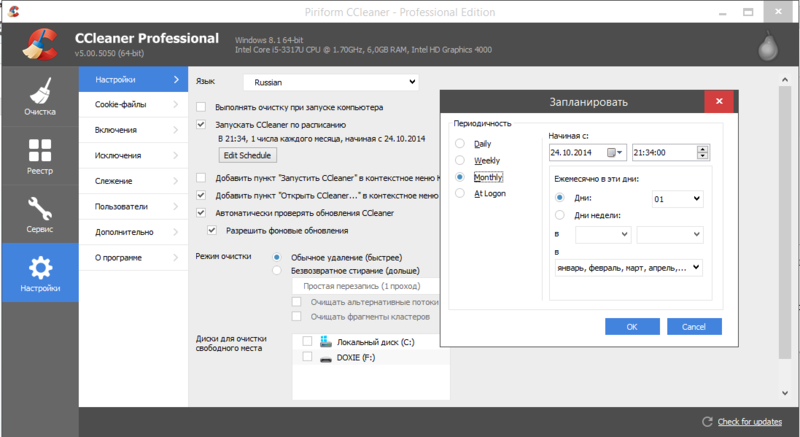Open the Исключения settings page

[134, 156]
